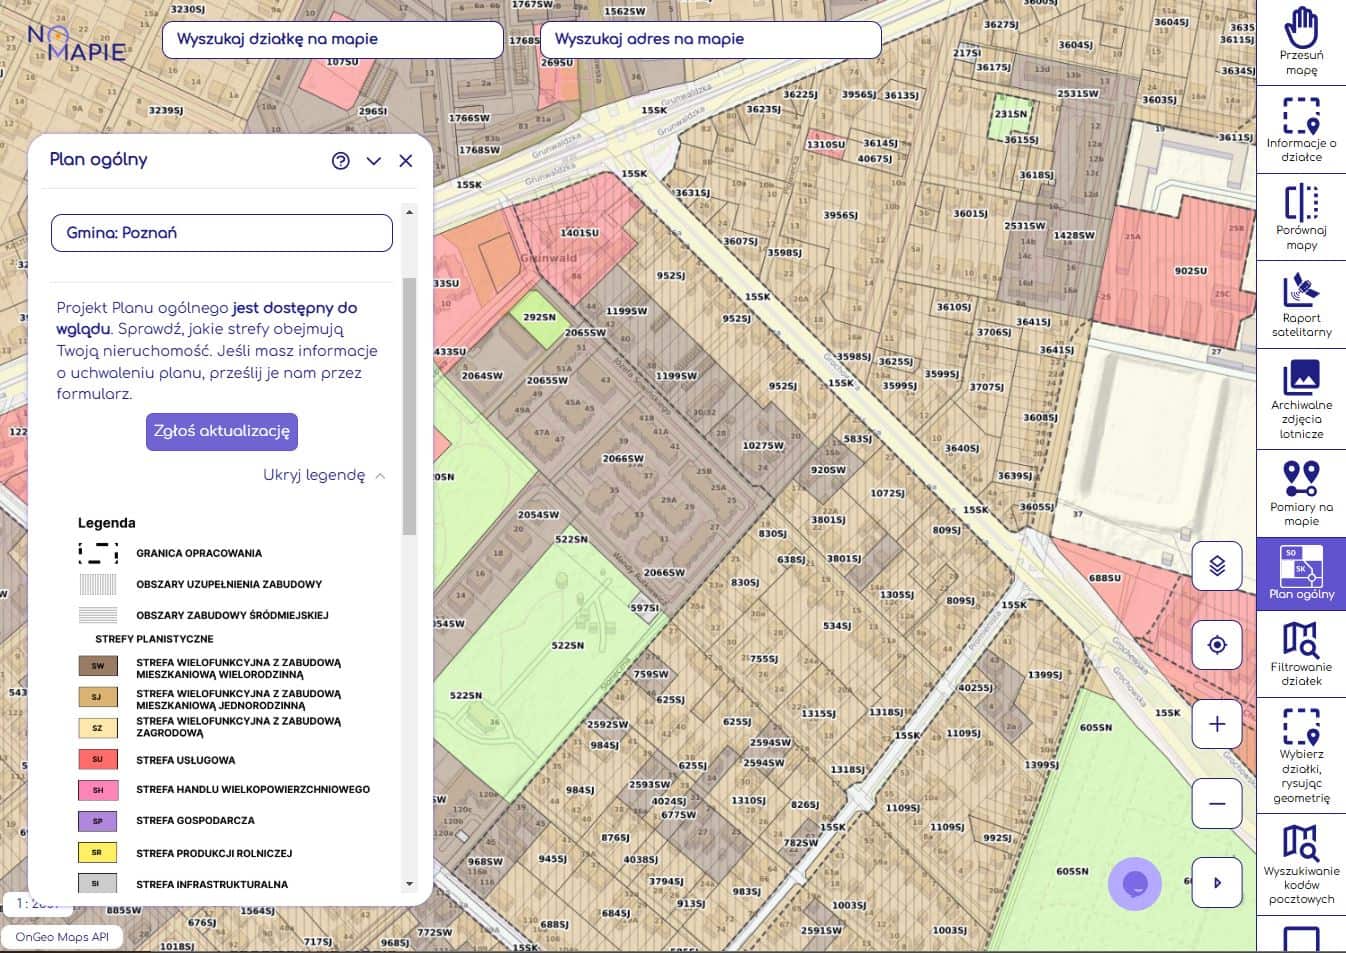Center map on my location
This screenshot has height=953, width=1346.
click(x=1217, y=645)
